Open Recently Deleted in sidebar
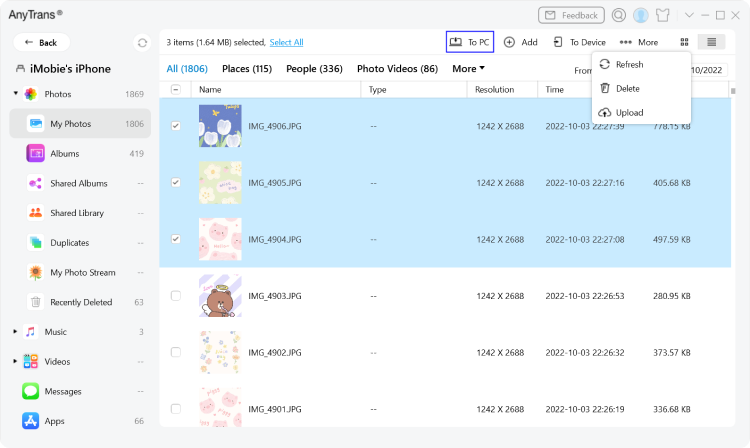Image resolution: width=750 pixels, height=448 pixels. [81, 302]
